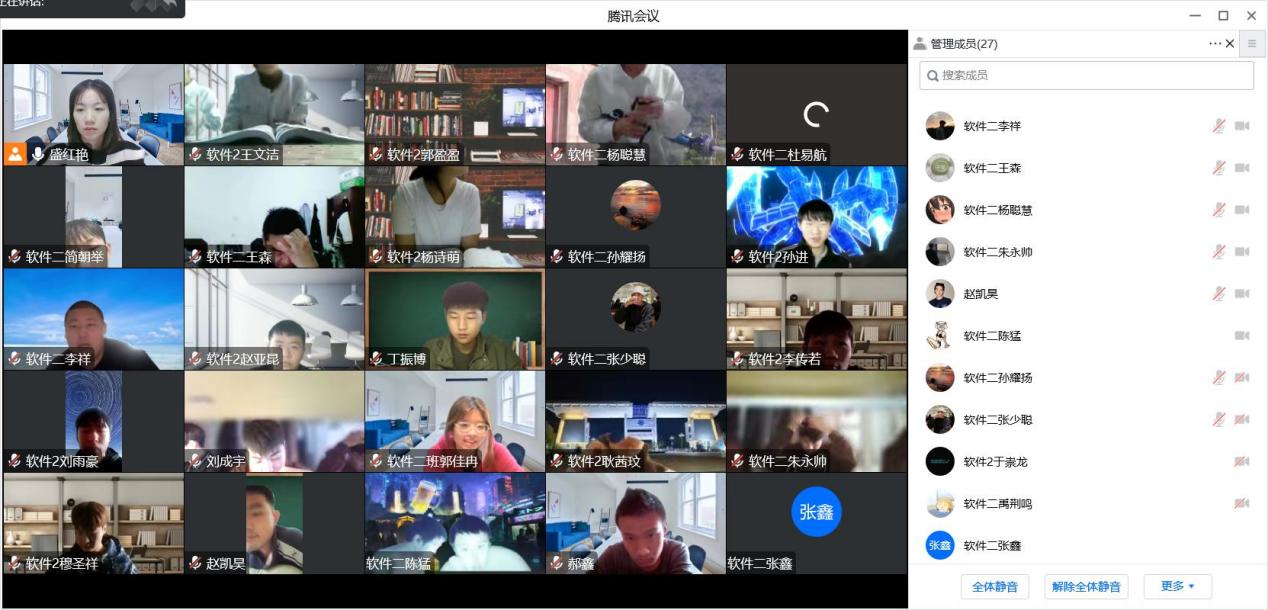Image resolution: width=1268 pixels, height=610 pixels.
Task: Select the 软件二班郭佳冉 video thumbnail
Action: (454, 420)
